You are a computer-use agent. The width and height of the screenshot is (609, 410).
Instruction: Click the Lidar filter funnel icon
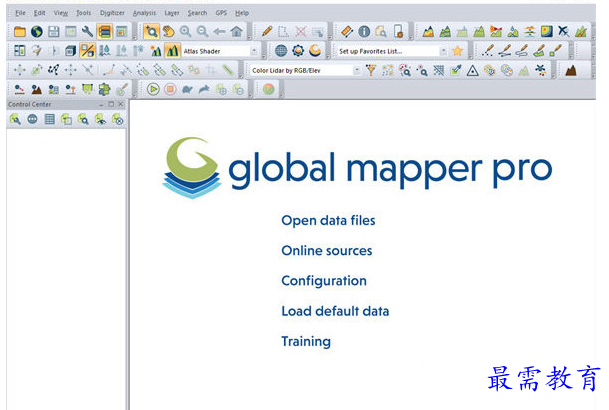[x=371, y=70]
